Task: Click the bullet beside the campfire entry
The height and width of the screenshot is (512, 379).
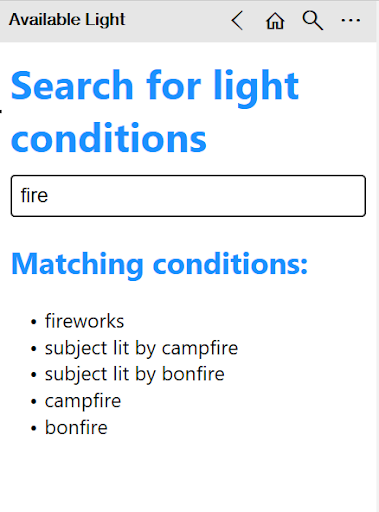Action: point(33,402)
